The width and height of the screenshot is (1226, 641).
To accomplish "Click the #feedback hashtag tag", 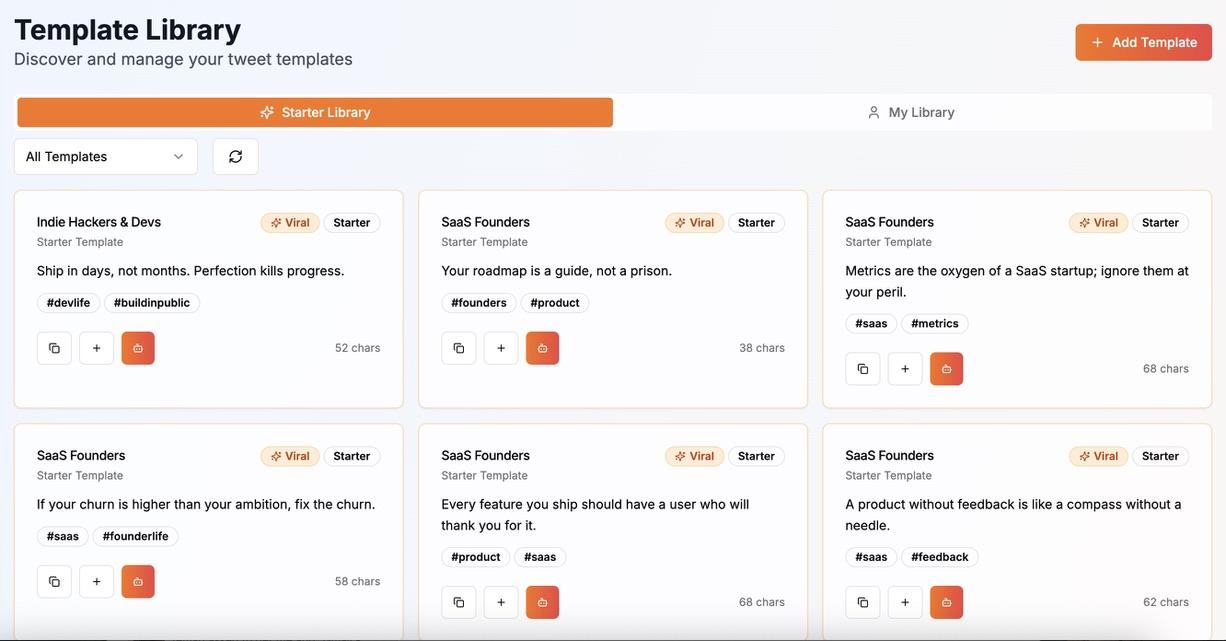I will pyautogui.click(x=939, y=557).
